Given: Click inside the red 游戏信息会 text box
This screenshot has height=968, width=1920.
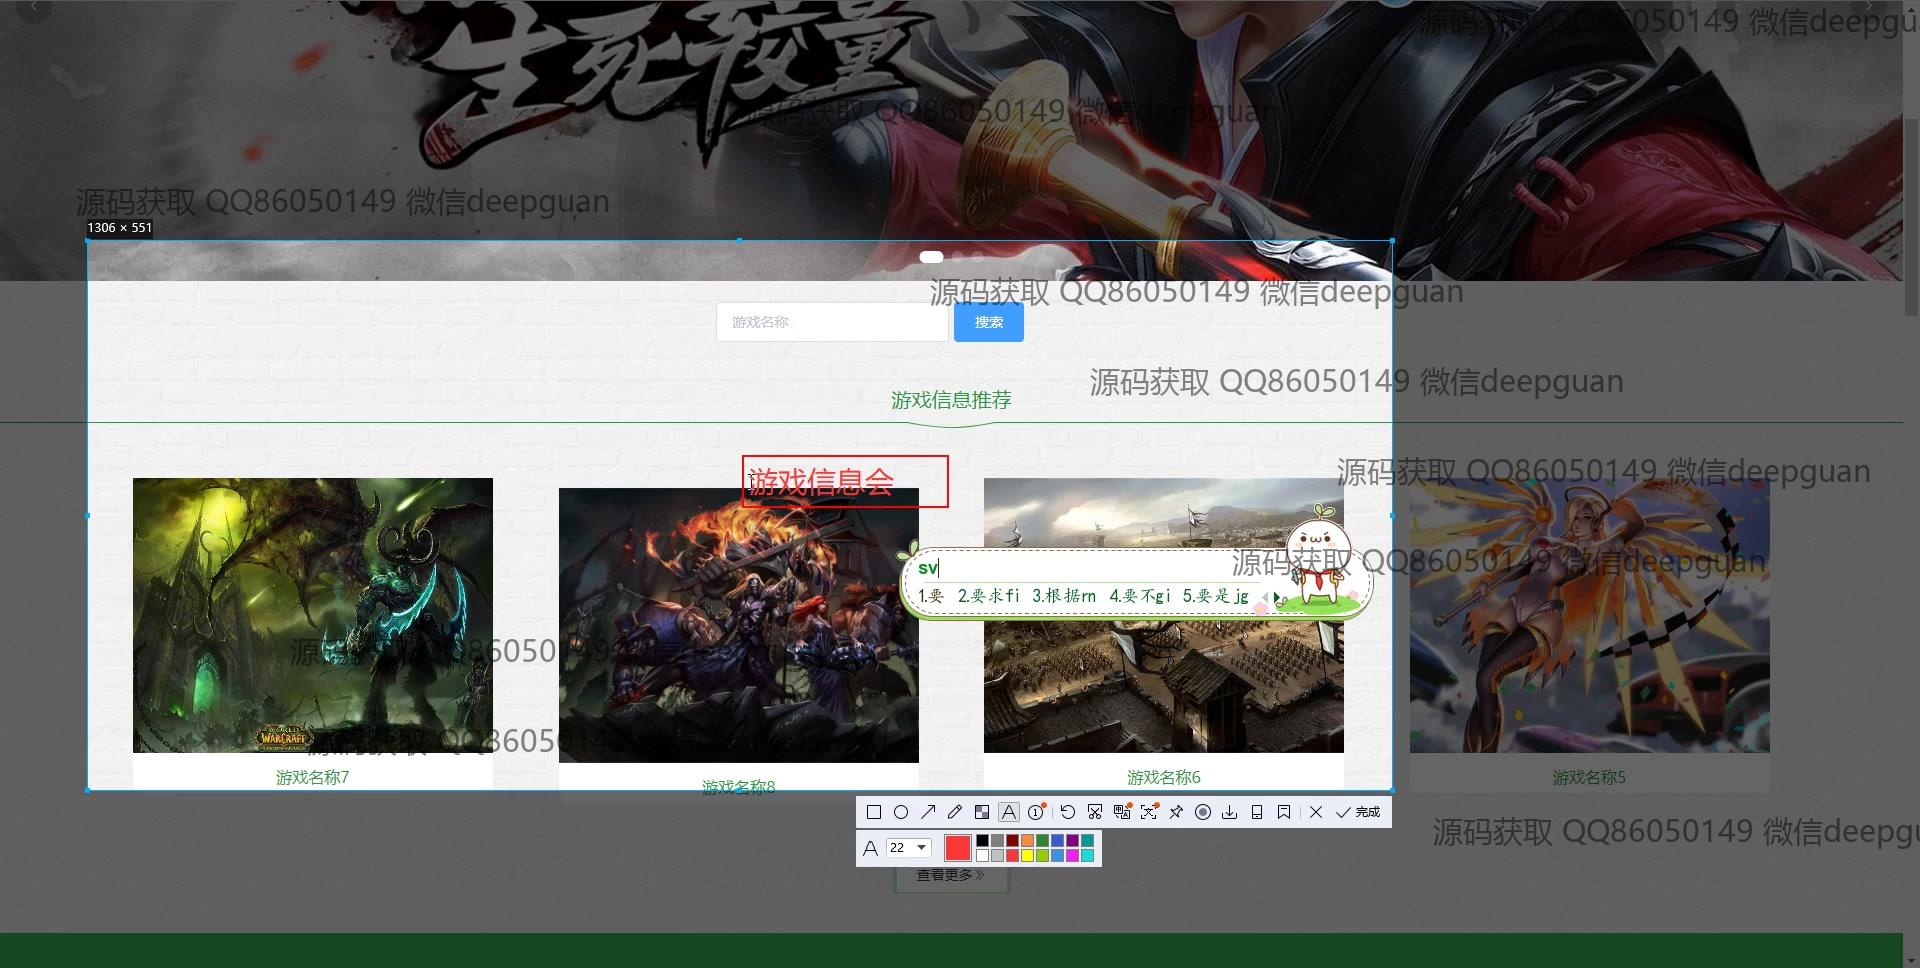Looking at the screenshot, I should click(x=845, y=482).
